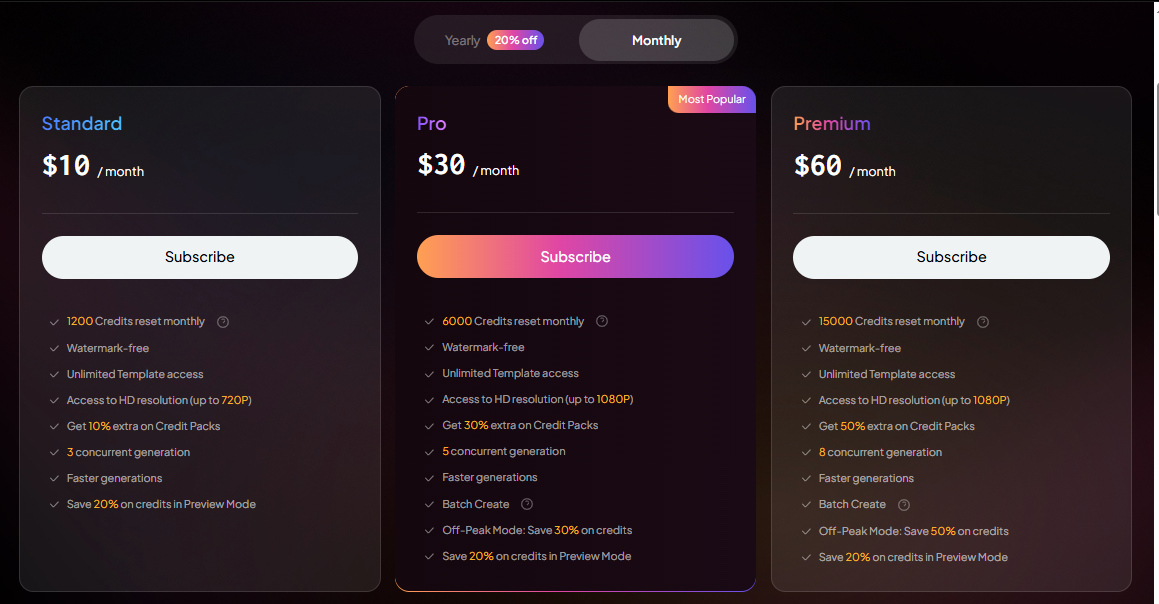The width and height of the screenshot is (1159, 604).
Task: Click the 20% off badge
Action: point(515,41)
